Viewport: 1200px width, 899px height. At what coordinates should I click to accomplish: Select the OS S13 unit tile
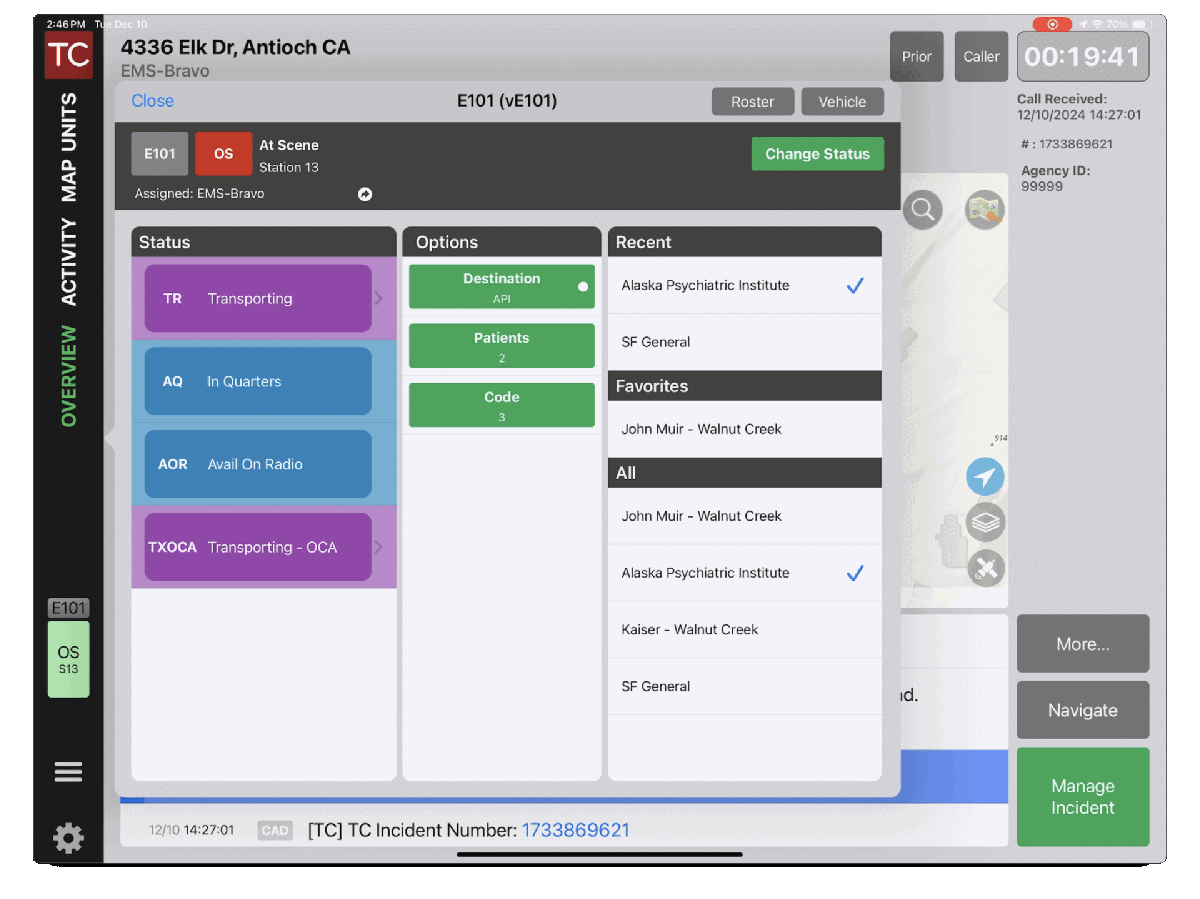(68, 659)
